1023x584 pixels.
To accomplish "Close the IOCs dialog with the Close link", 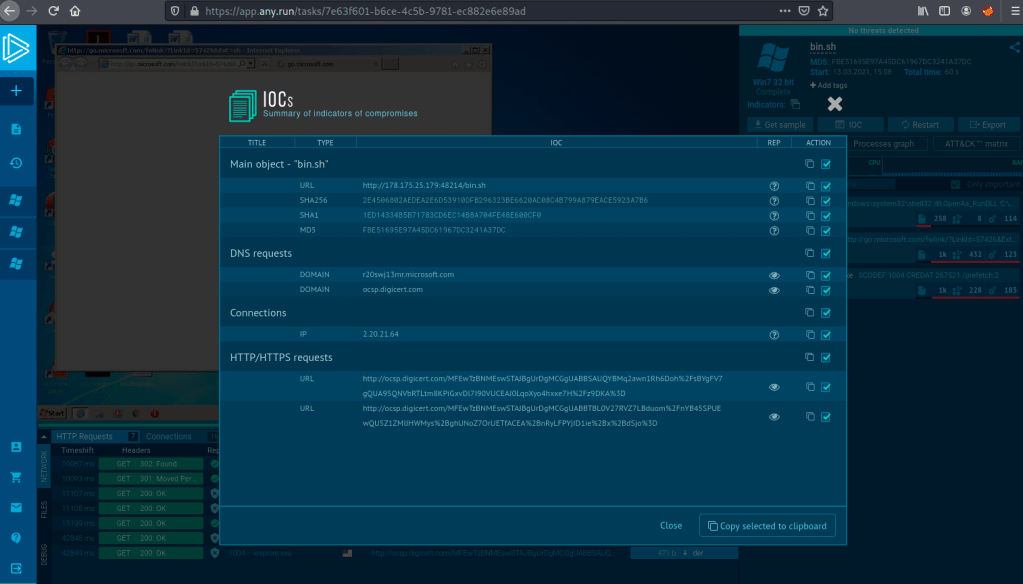I will pyautogui.click(x=671, y=526).
